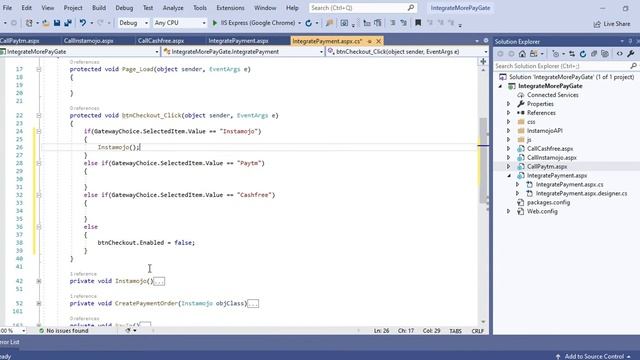Image resolution: width=640 pixels, height=360 pixels.
Task: Click View Code icon in Solution Explorer
Action: [x=620, y=54]
